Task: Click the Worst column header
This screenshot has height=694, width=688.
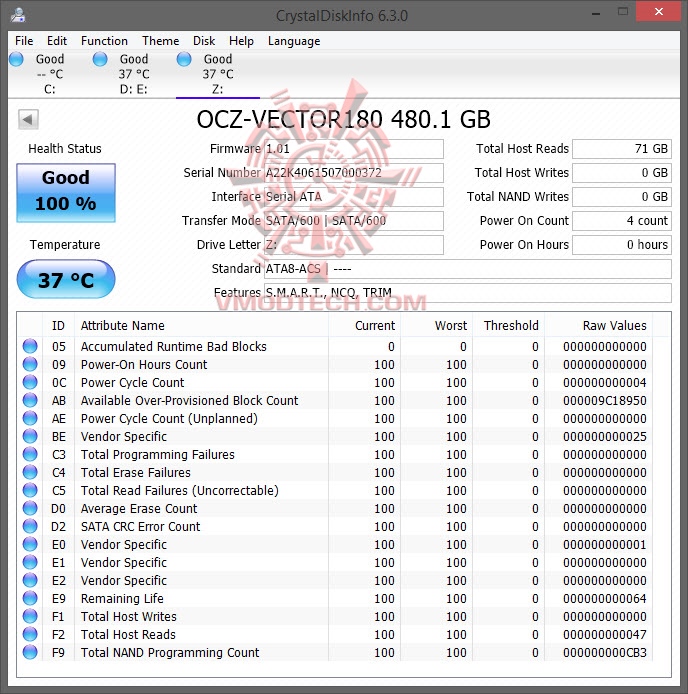Action: pyautogui.click(x=437, y=325)
